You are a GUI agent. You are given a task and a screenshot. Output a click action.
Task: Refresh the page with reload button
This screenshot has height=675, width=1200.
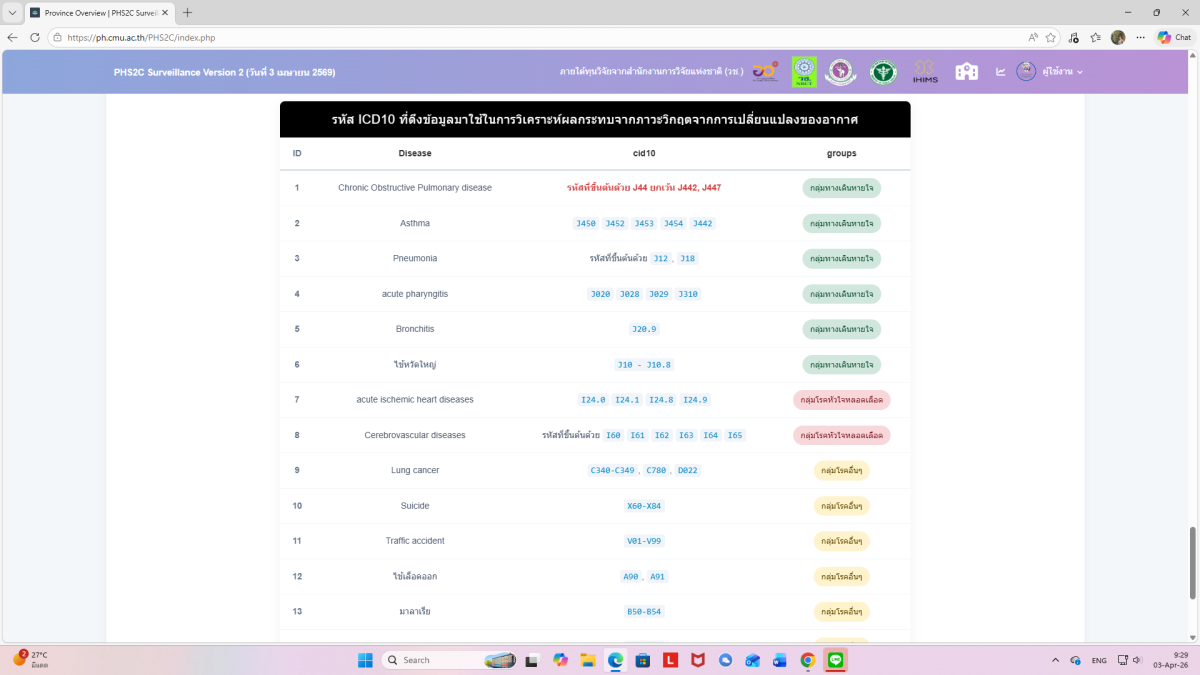click(35, 37)
